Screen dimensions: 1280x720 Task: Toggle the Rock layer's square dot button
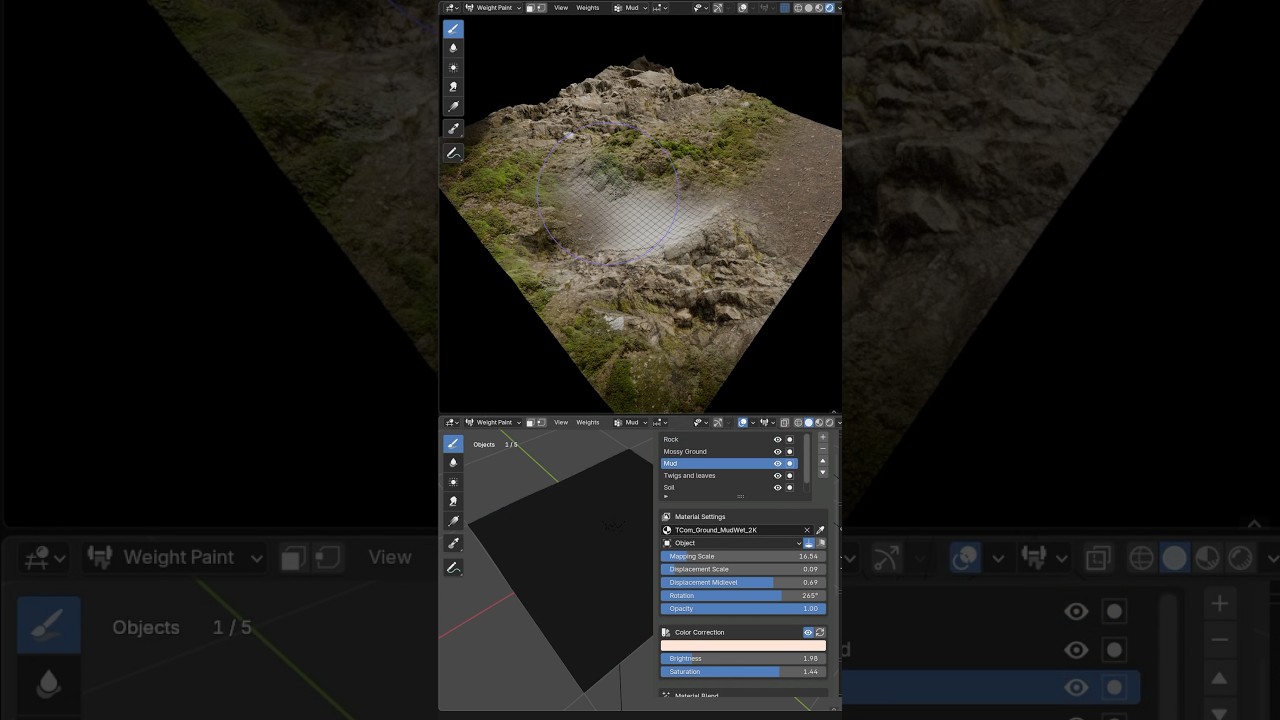[789, 439]
